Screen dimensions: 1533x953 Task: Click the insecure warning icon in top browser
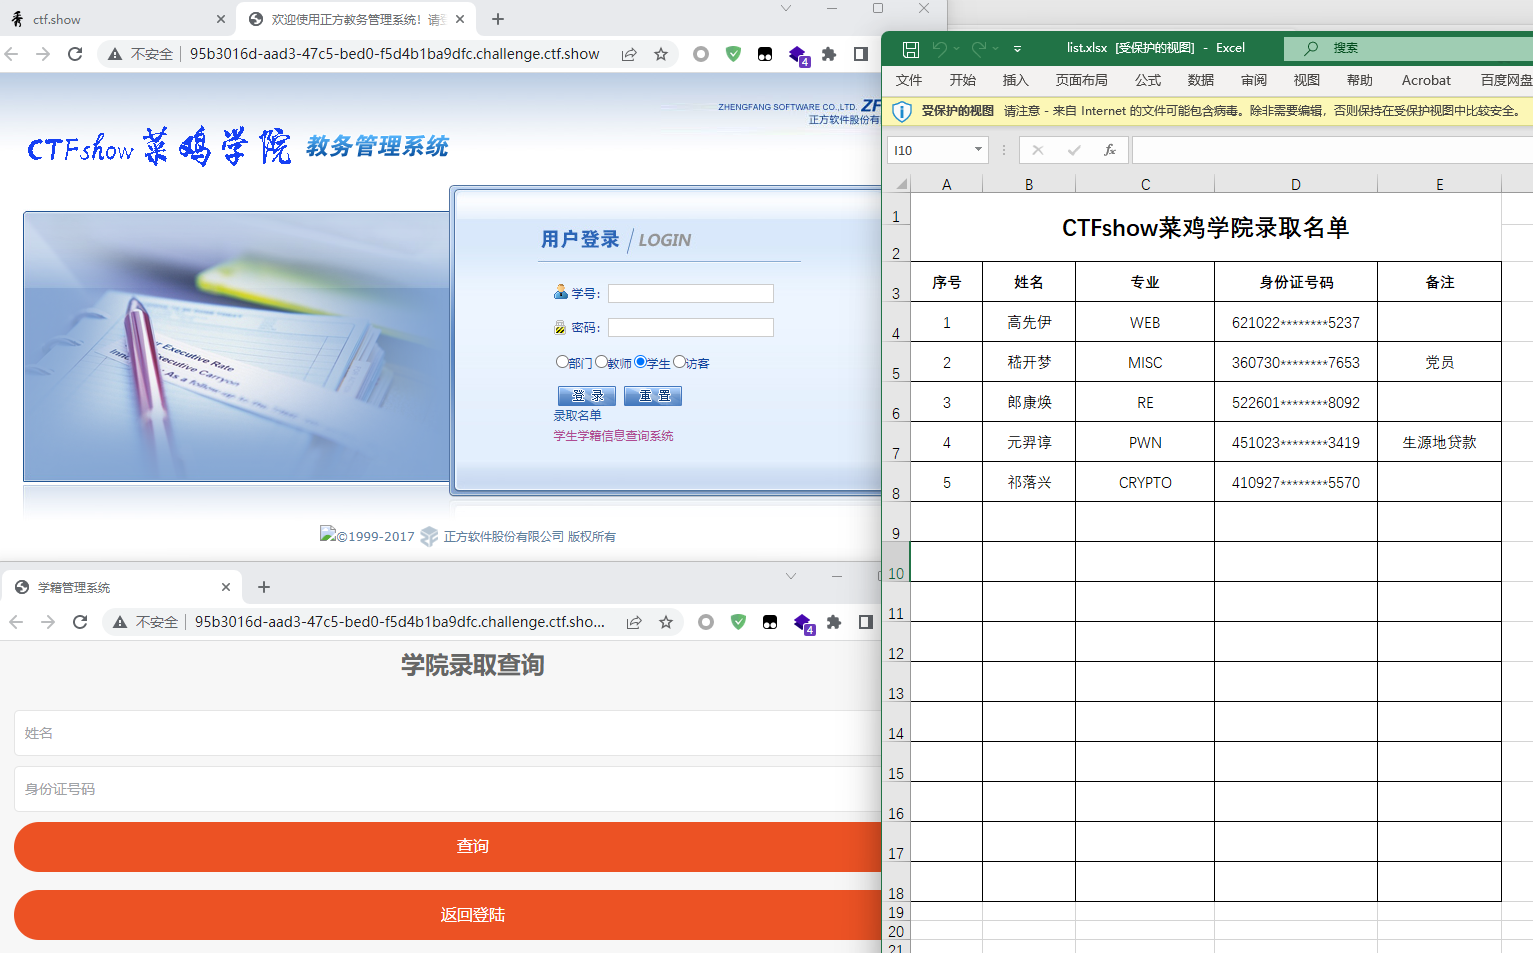point(116,54)
